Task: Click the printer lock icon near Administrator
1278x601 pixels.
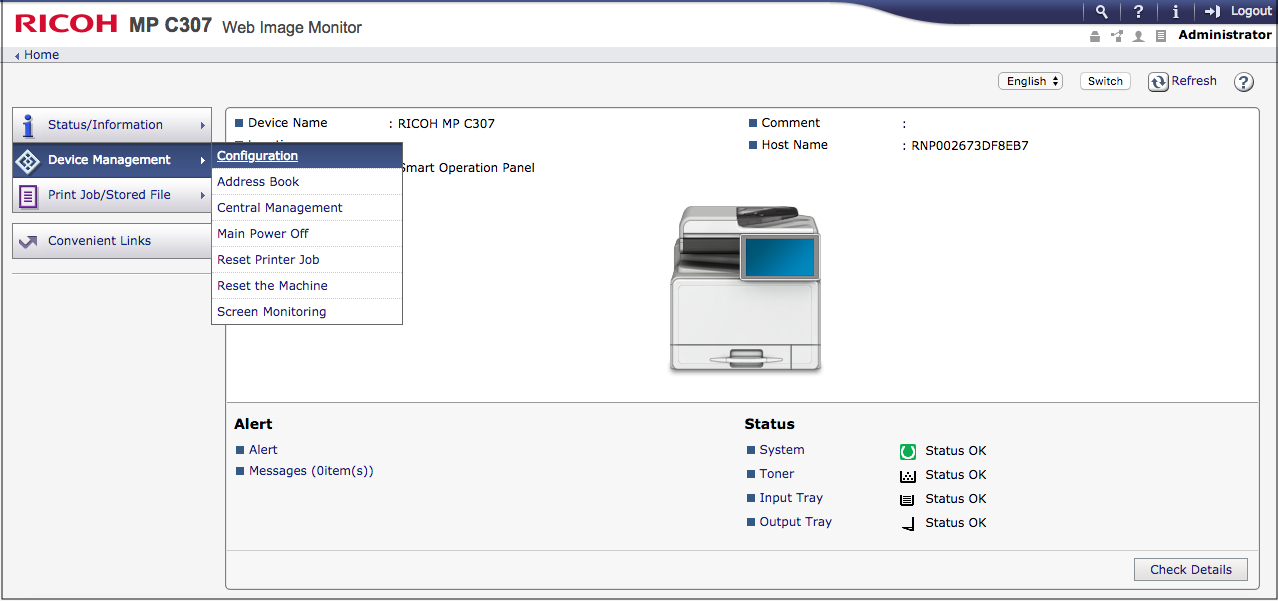Action: tap(1095, 36)
